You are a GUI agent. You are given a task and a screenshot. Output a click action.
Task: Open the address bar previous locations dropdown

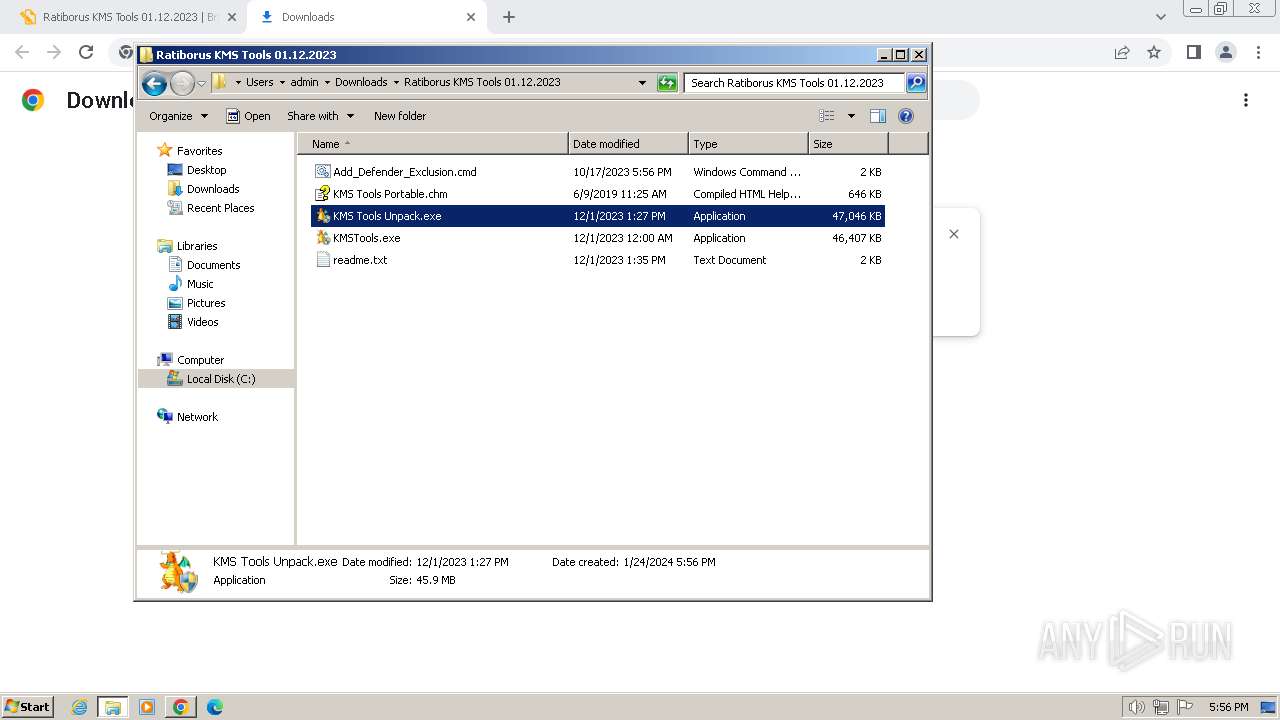click(x=642, y=83)
